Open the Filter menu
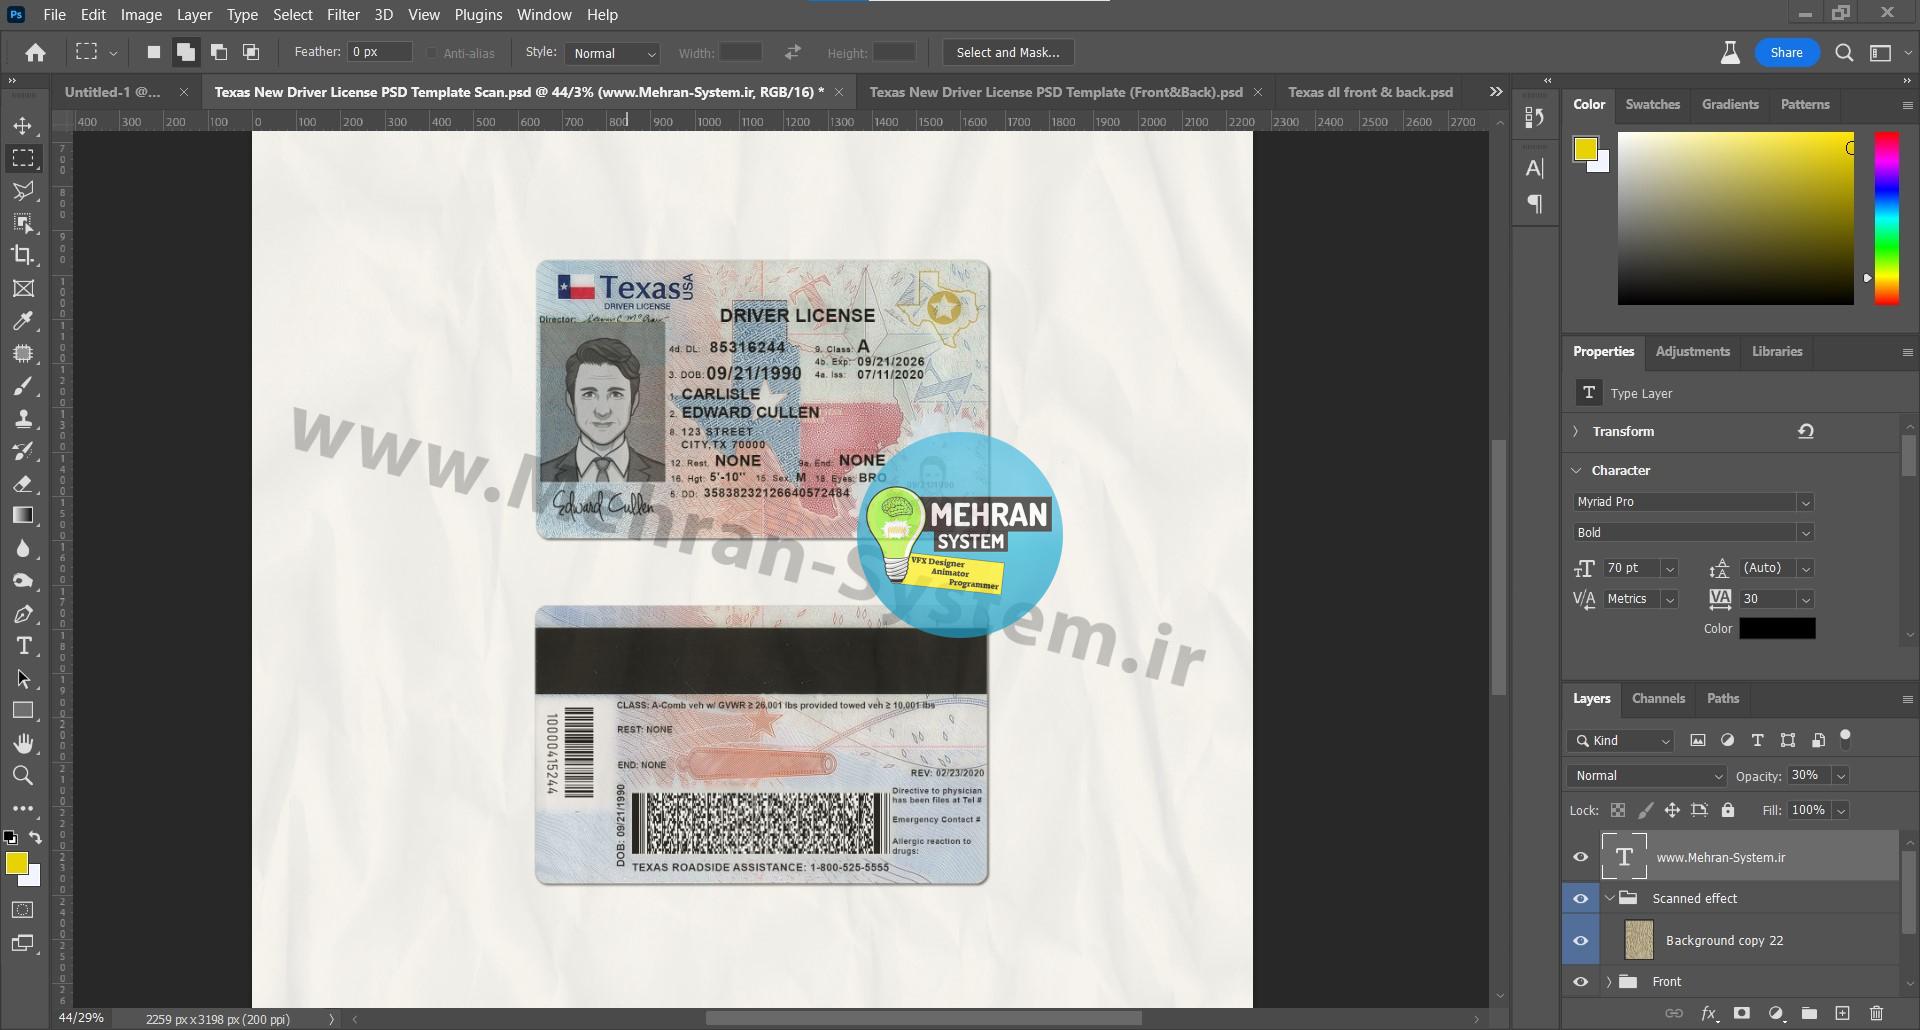This screenshot has height=1030, width=1920. (x=343, y=15)
